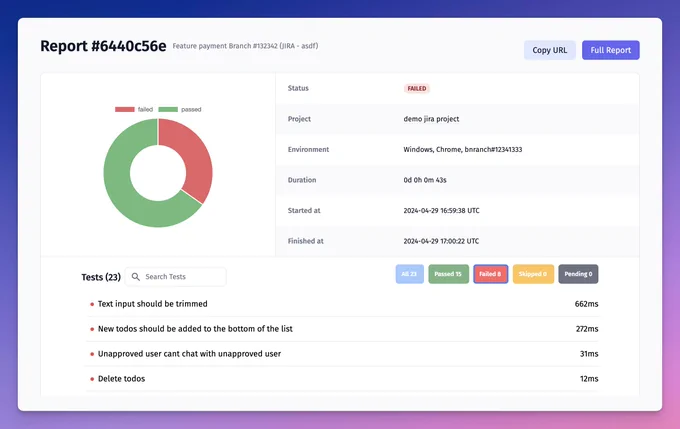Screen dimensions: 680x429
Task: Filter tests by Pending 0
Action: click(578, 274)
